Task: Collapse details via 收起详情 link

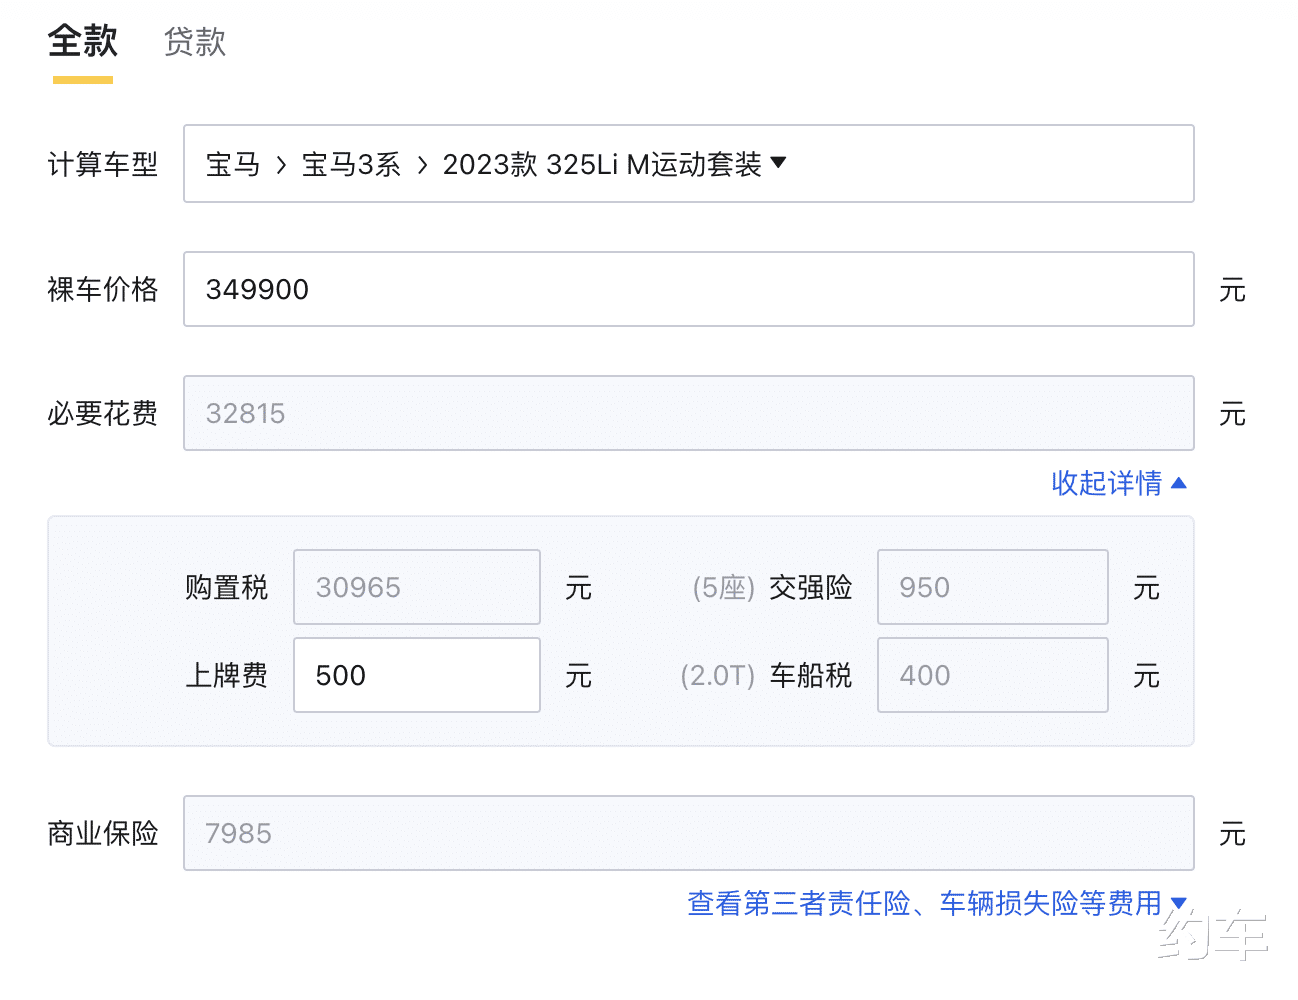Action: pyautogui.click(x=1118, y=483)
